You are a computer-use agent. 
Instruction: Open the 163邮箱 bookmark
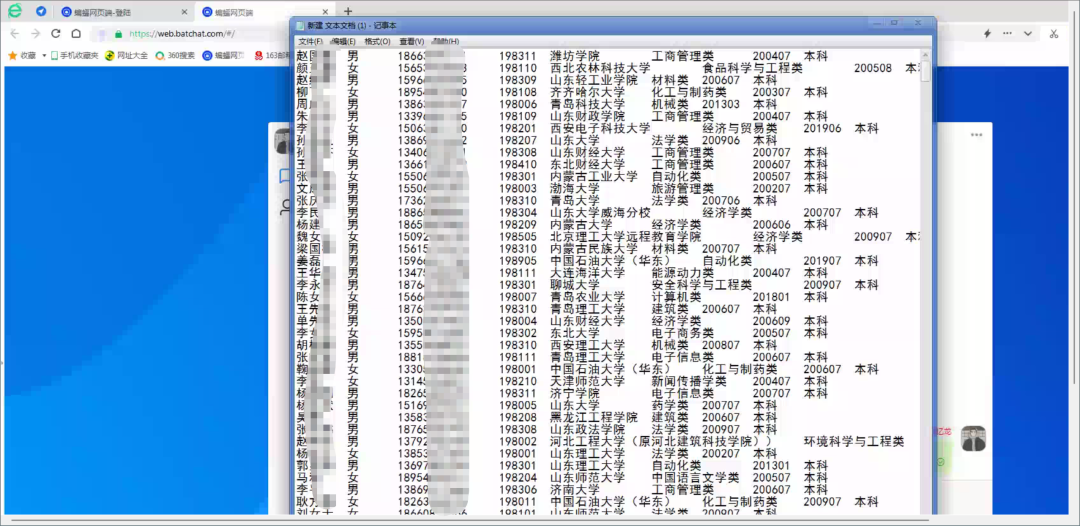(271, 55)
